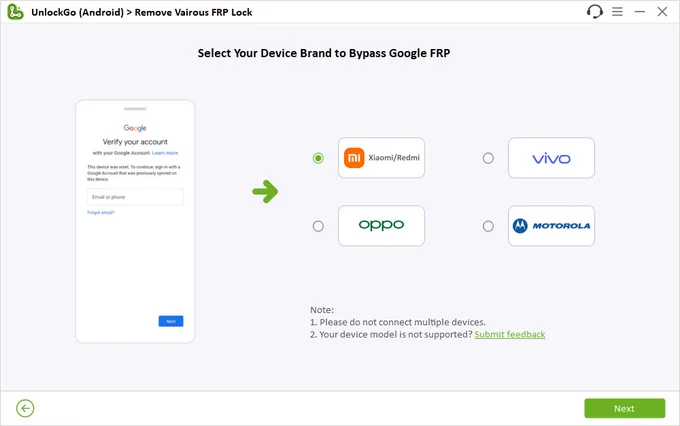
Task: Close the UnlockGo window
Action: (662, 12)
